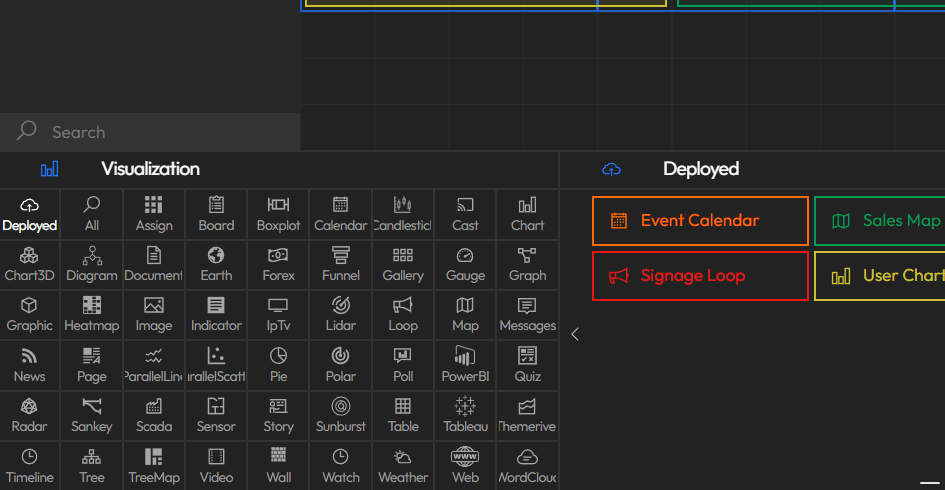The width and height of the screenshot is (945, 490).
Task: Choose the Document visualization
Action: (x=154, y=265)
